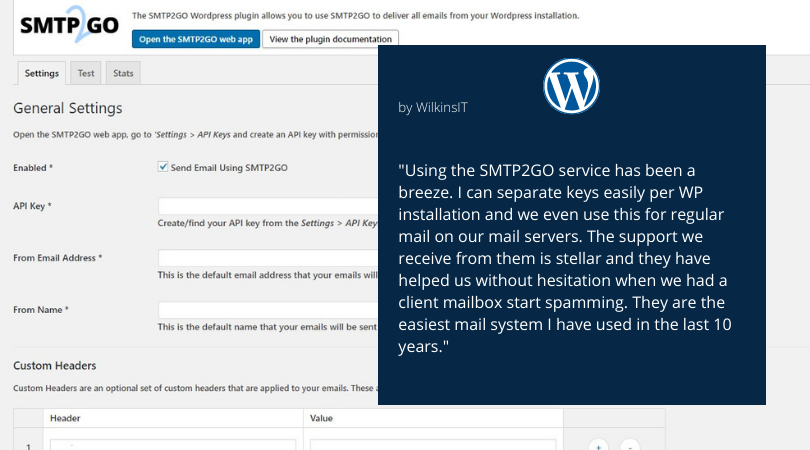Focus the API Key input field
Screen dimensions: 810x450
click(x=268, y=206)
